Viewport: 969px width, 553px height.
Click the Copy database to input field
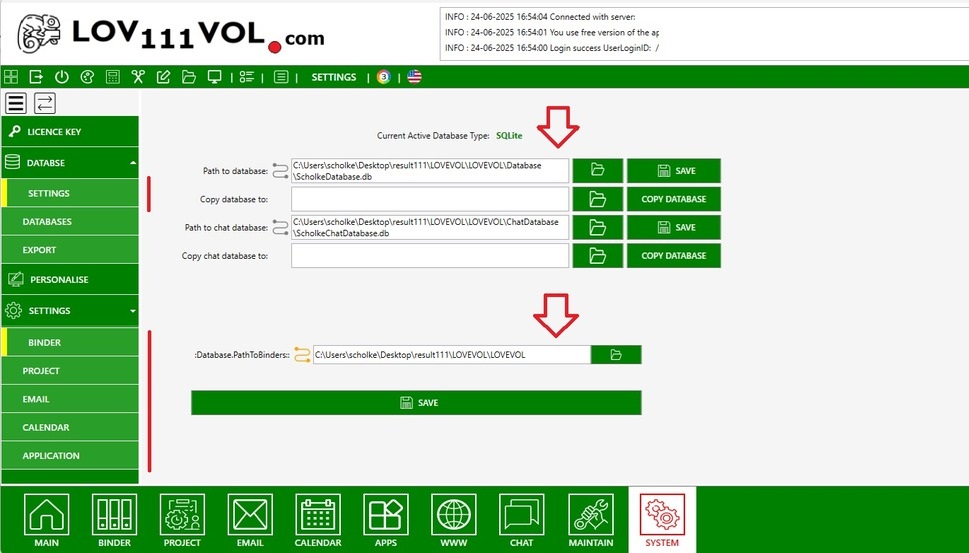[429, 199]
